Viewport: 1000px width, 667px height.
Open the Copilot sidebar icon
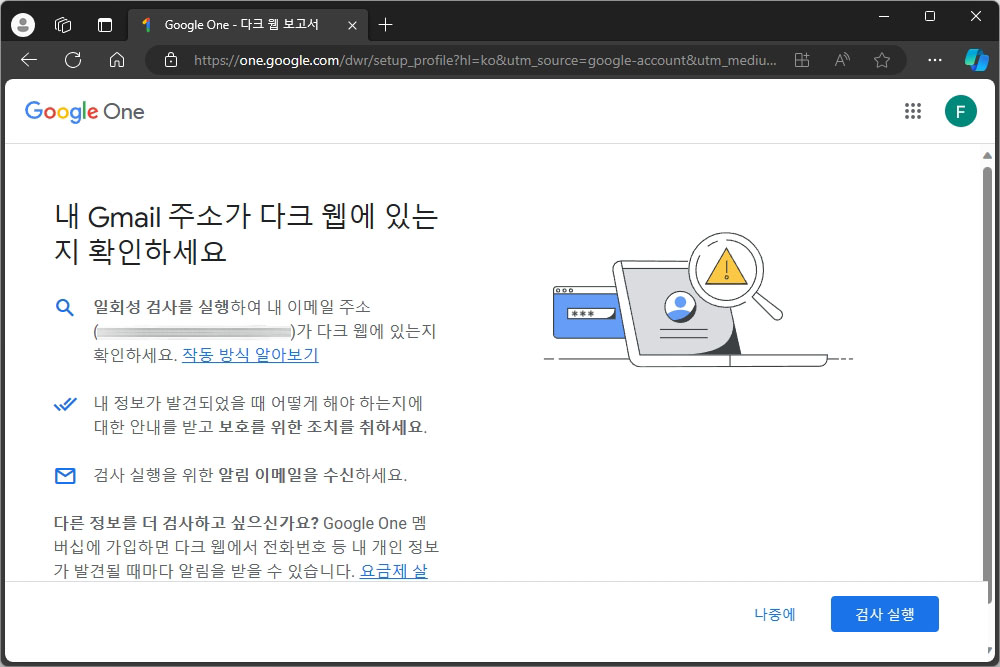[976, 60]
